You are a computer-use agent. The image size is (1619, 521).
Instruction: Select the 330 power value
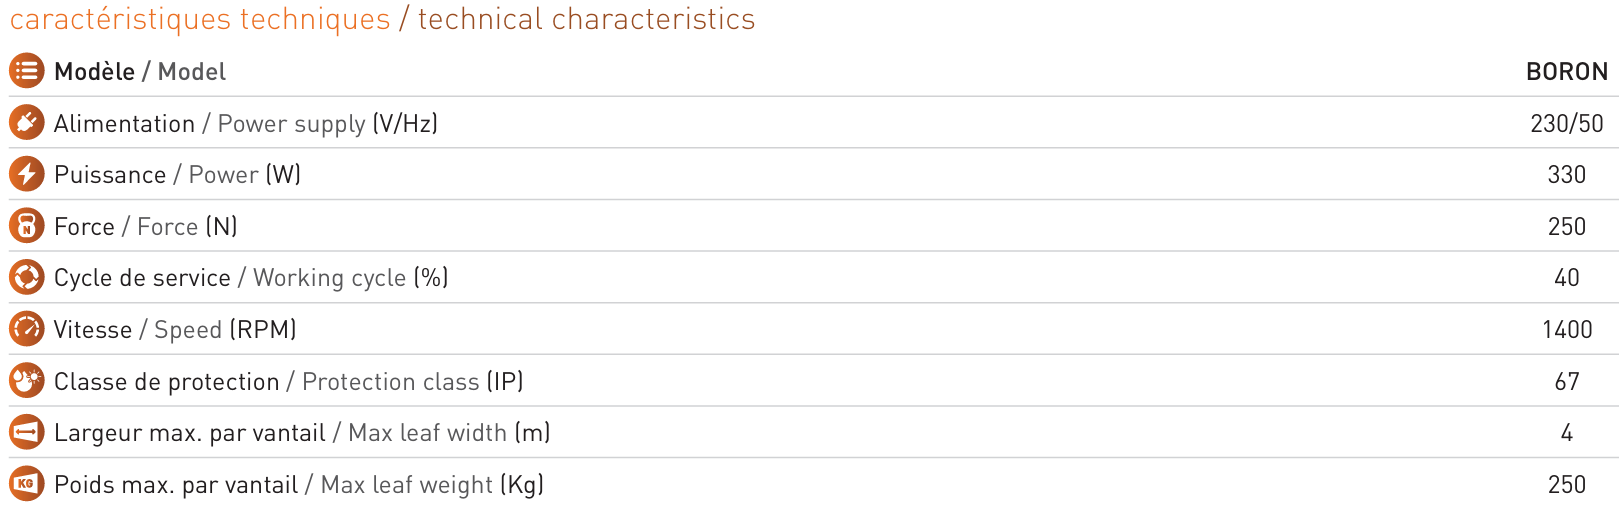click(x=1566, y=175)
